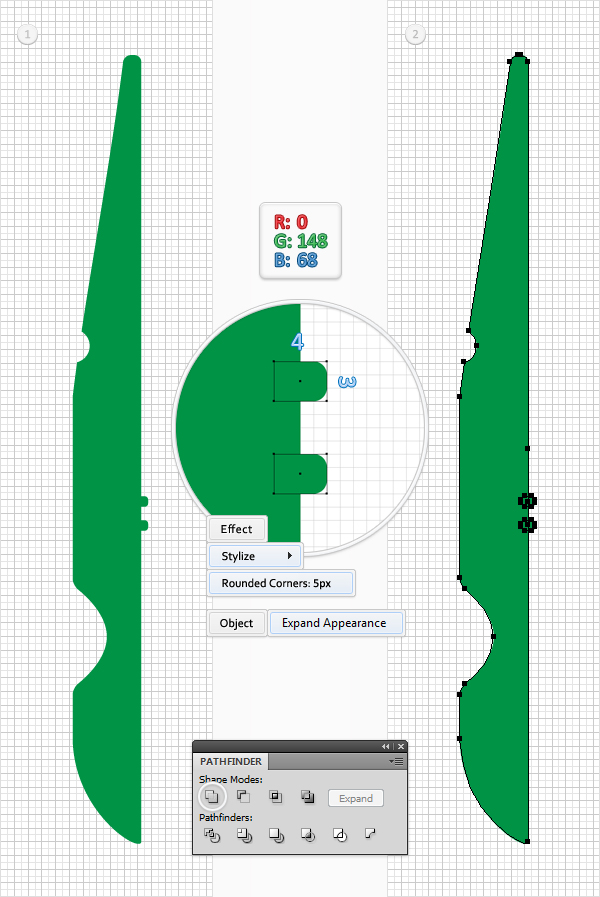Choose Expand Appearance
Viewport: 600px width, 897px height.
[x=334, y=623]
